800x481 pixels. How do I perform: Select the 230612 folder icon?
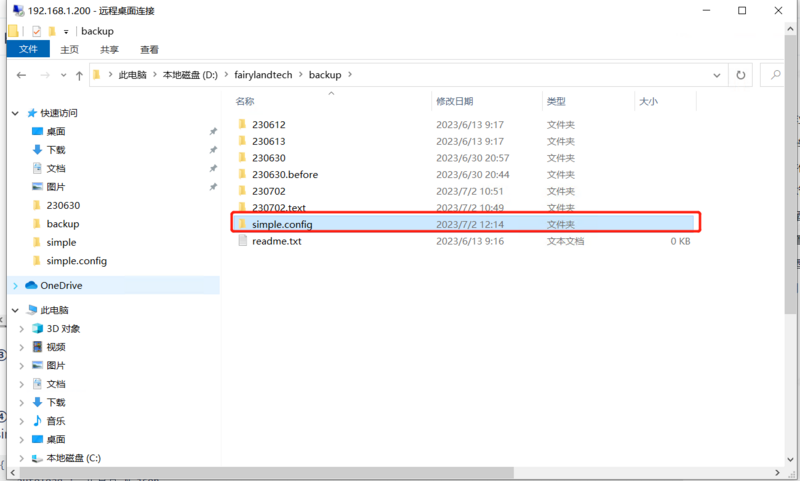click(x=242, y=125)
